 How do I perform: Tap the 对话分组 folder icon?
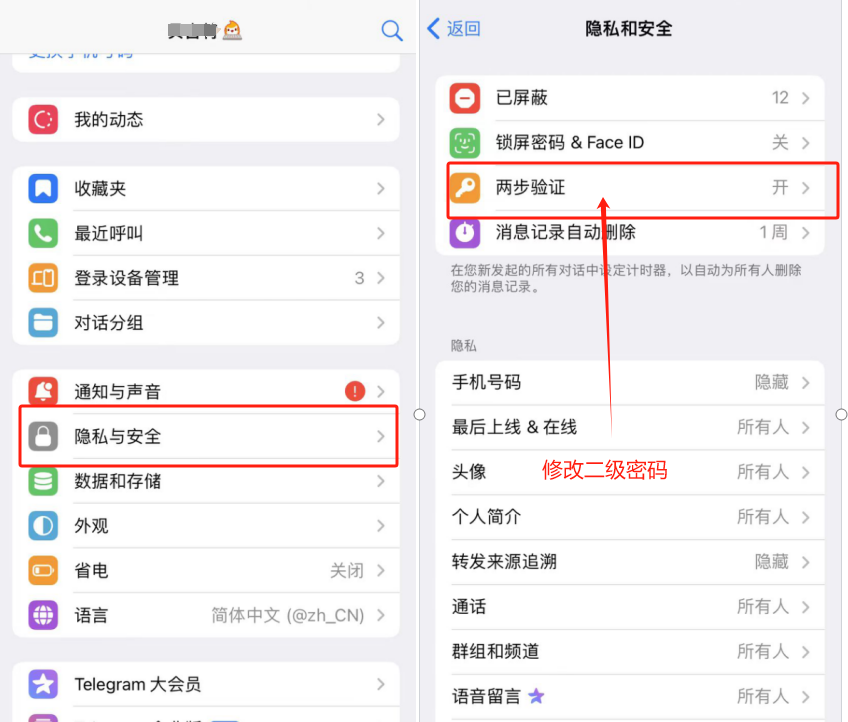[43, 323]
